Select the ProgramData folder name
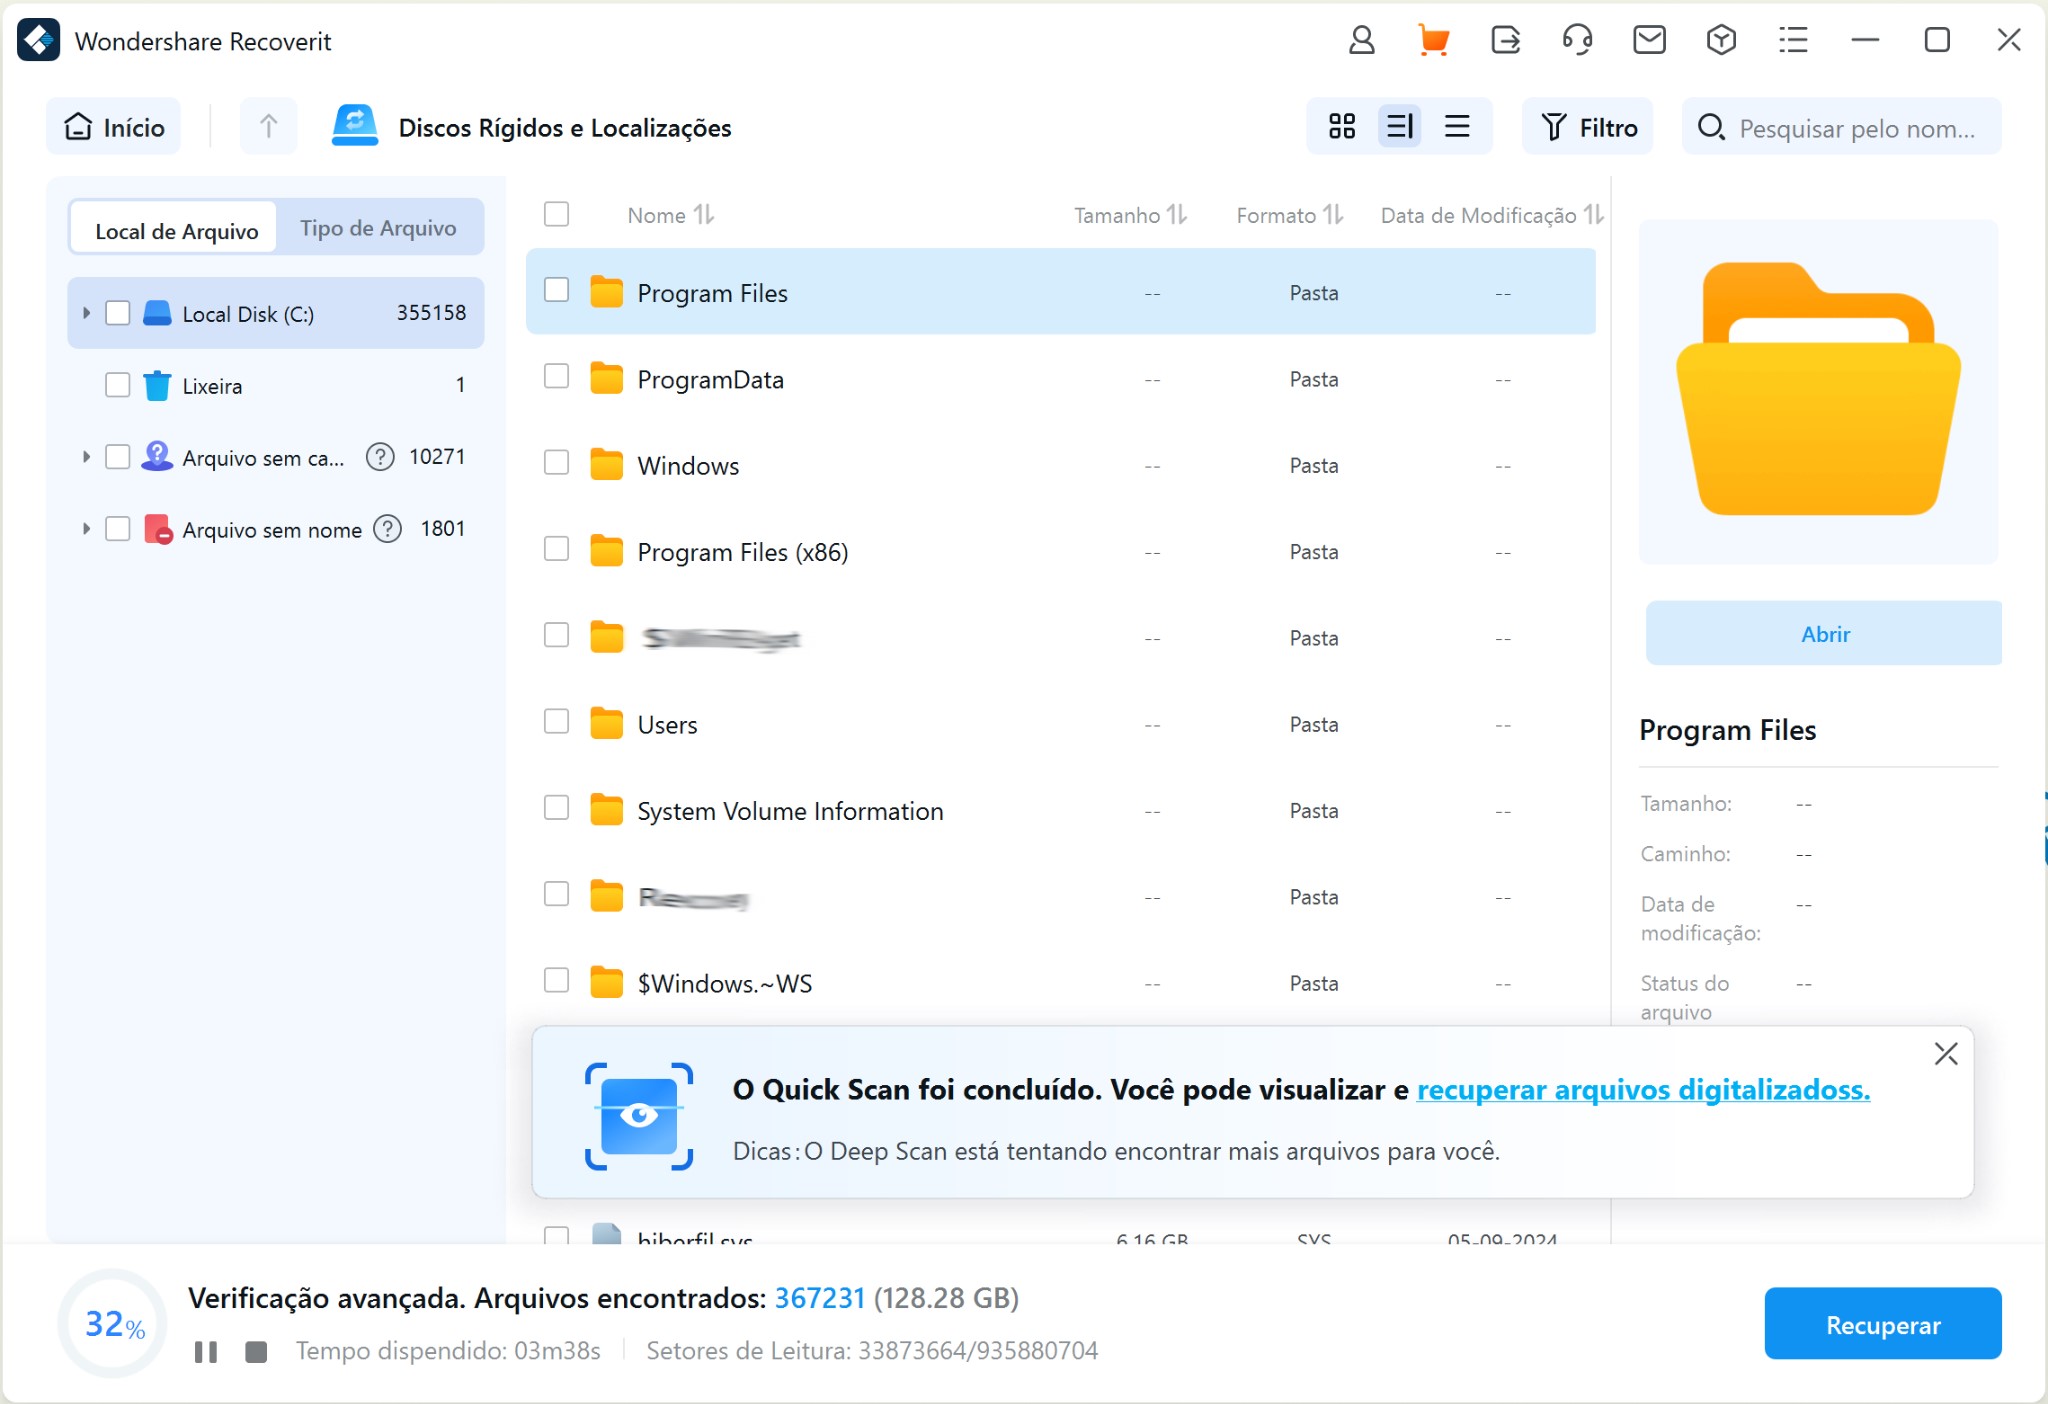2048x1404 pixels. coord(710,380)
